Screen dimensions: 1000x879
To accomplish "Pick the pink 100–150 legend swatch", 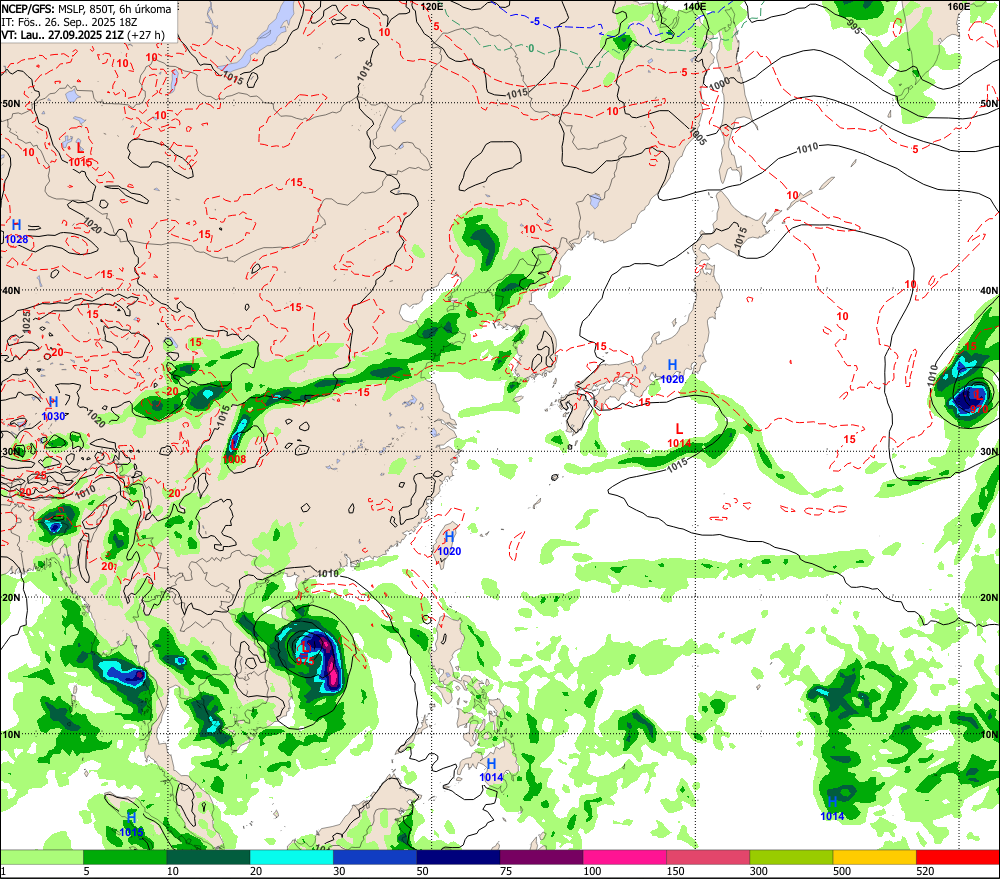I will [624, 857].
